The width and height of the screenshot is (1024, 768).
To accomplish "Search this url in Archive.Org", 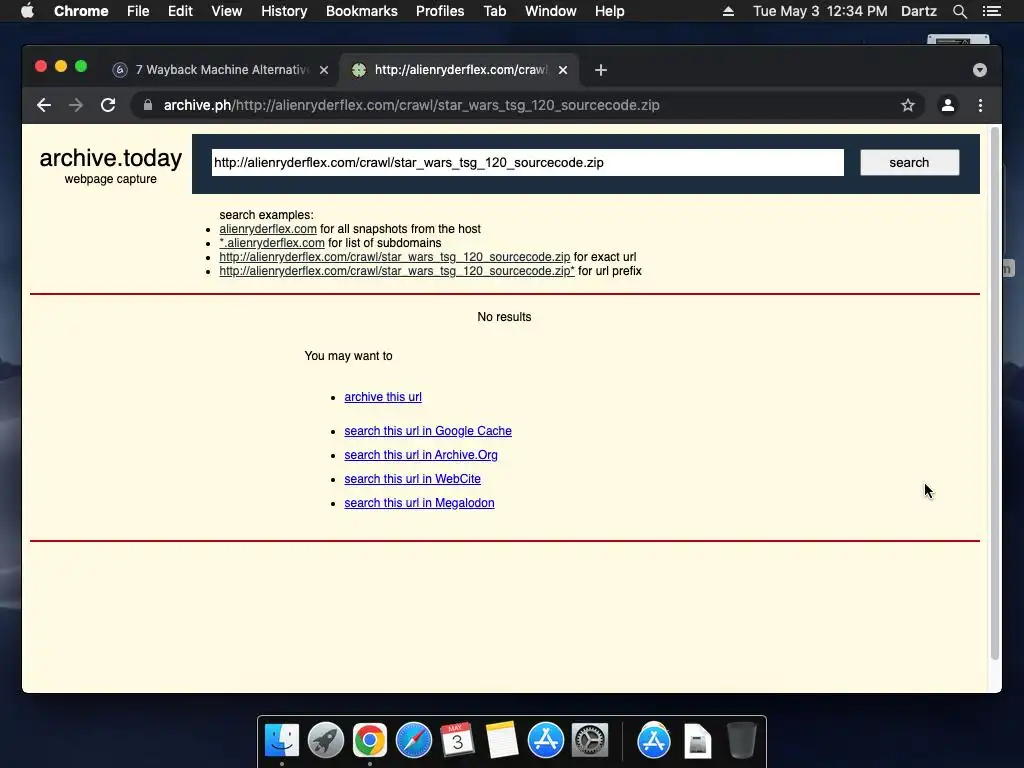I will click(x=421, y=455).
